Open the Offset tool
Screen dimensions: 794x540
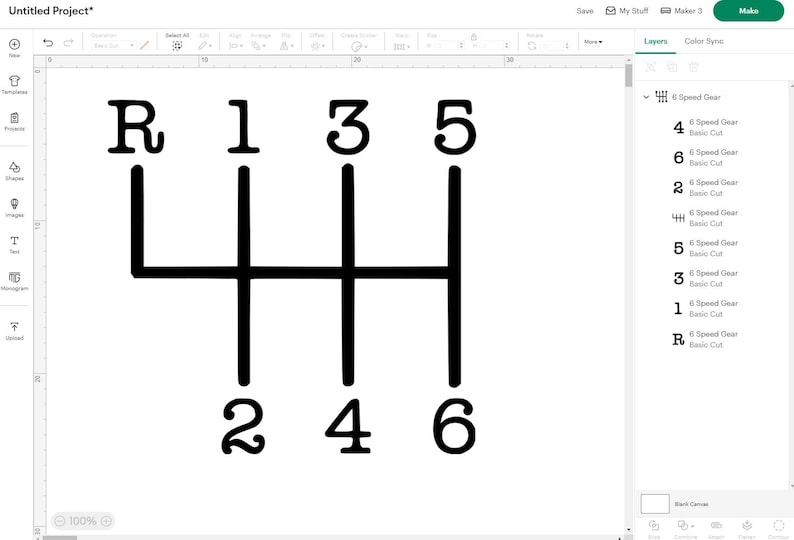(317, 46)
